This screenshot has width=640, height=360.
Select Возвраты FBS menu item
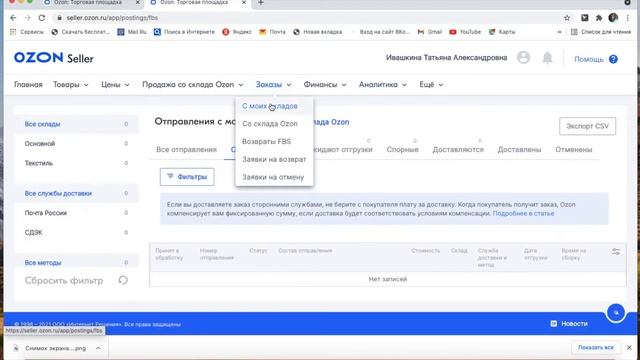click(274, 142)
